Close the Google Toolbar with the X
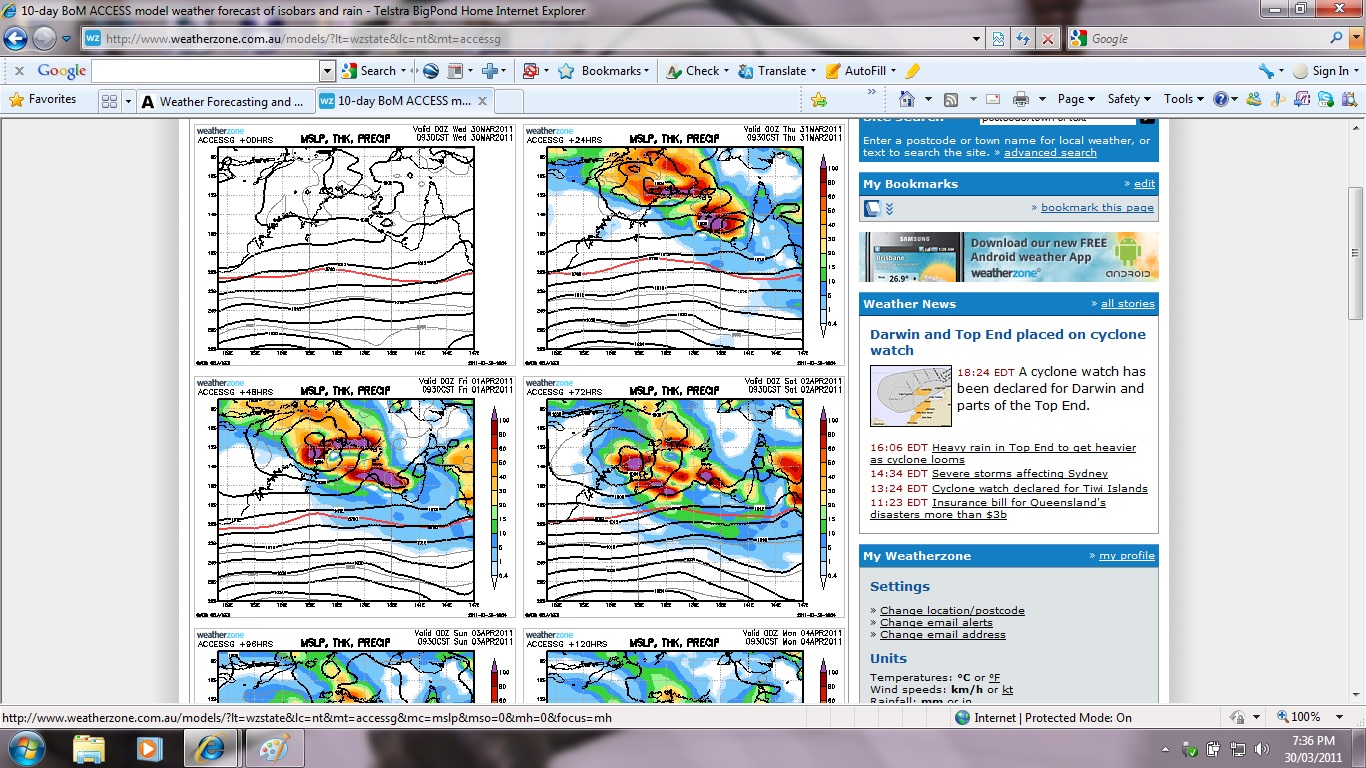This screenshot has height=768, width=1366. [19, 71]
